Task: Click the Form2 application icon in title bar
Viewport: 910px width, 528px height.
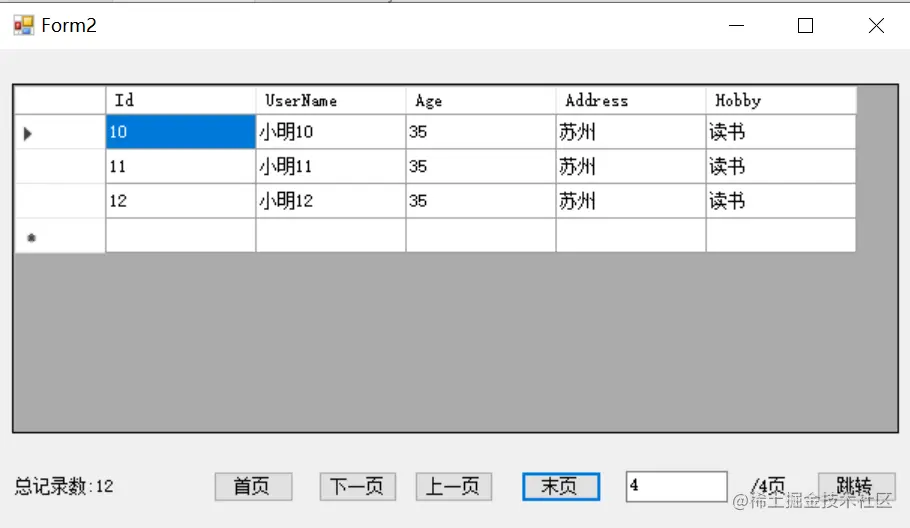Action: (x=24, y=26)
